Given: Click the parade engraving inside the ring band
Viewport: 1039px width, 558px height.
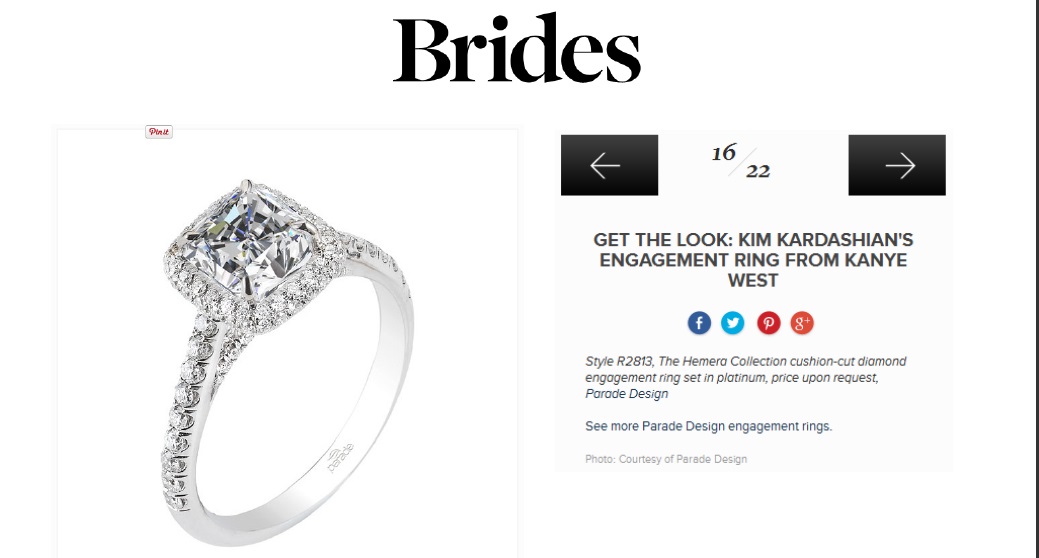Looking at the screenshot, I should pyautogui.click(x=341, y=457).
